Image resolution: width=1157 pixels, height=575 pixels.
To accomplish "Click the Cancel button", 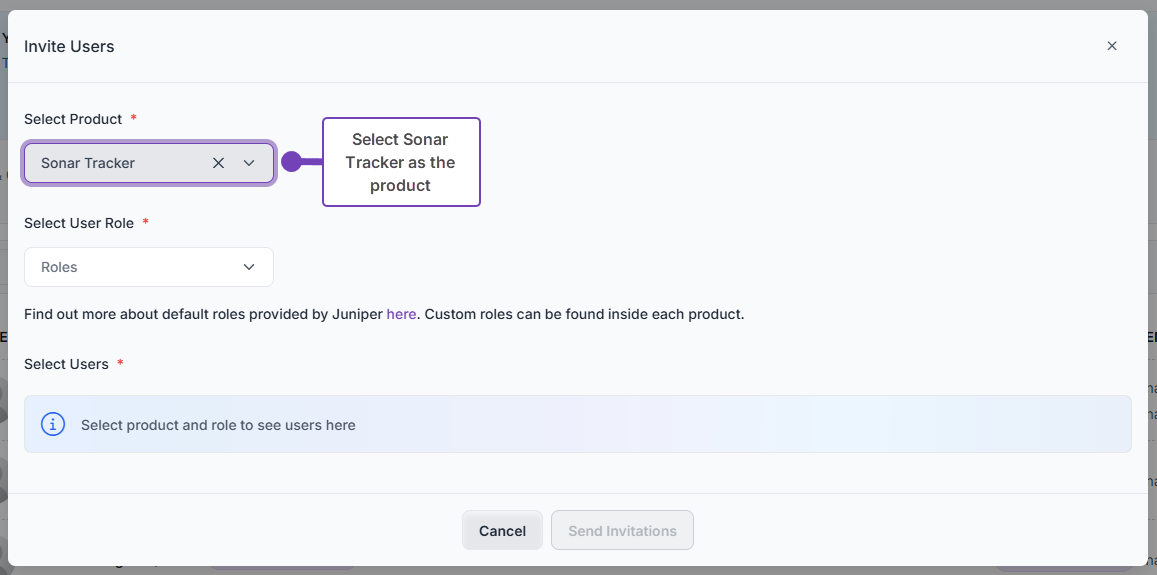I will coord(502,531).
